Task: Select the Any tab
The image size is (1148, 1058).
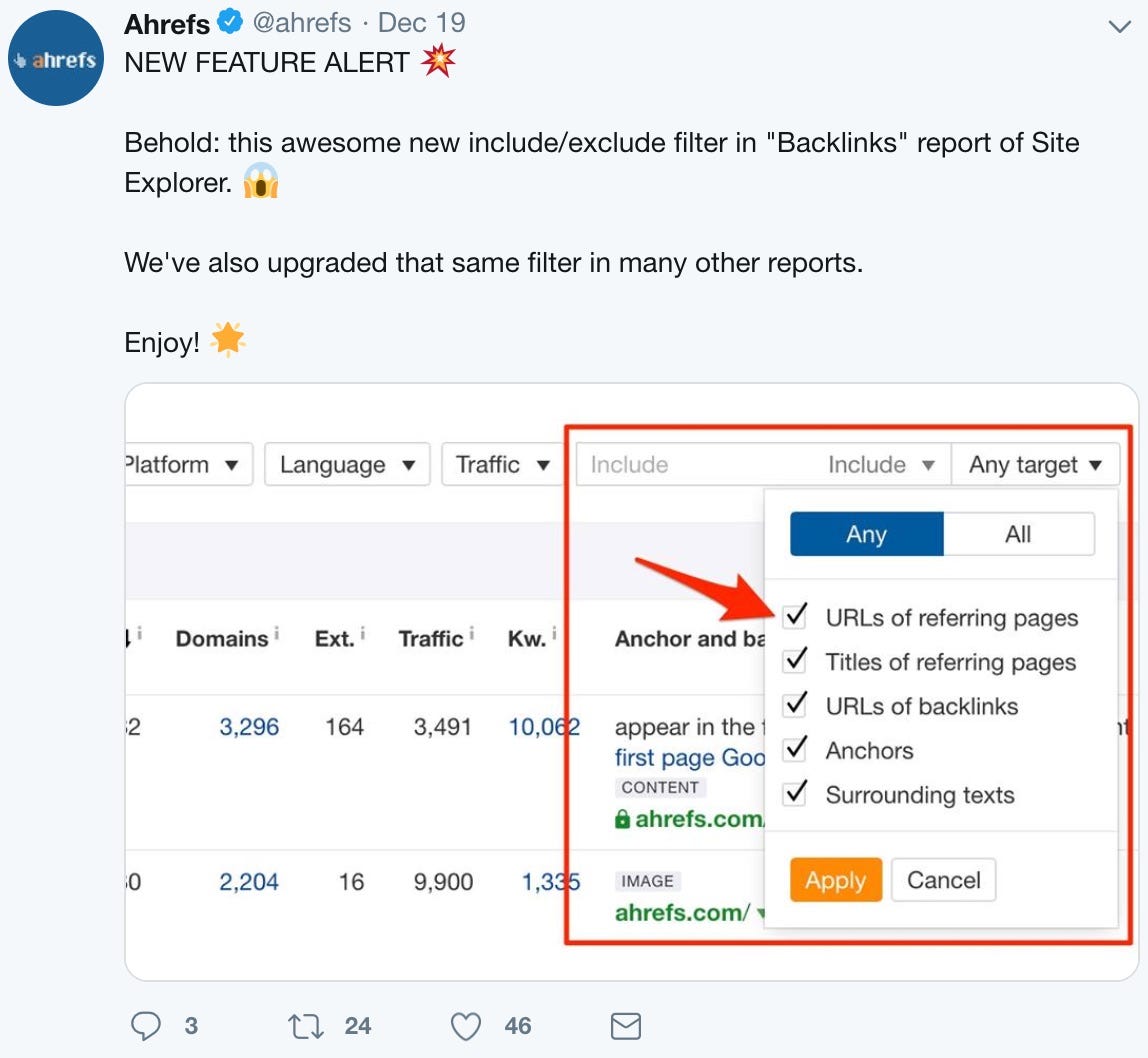Action: [x=866, y=534]
